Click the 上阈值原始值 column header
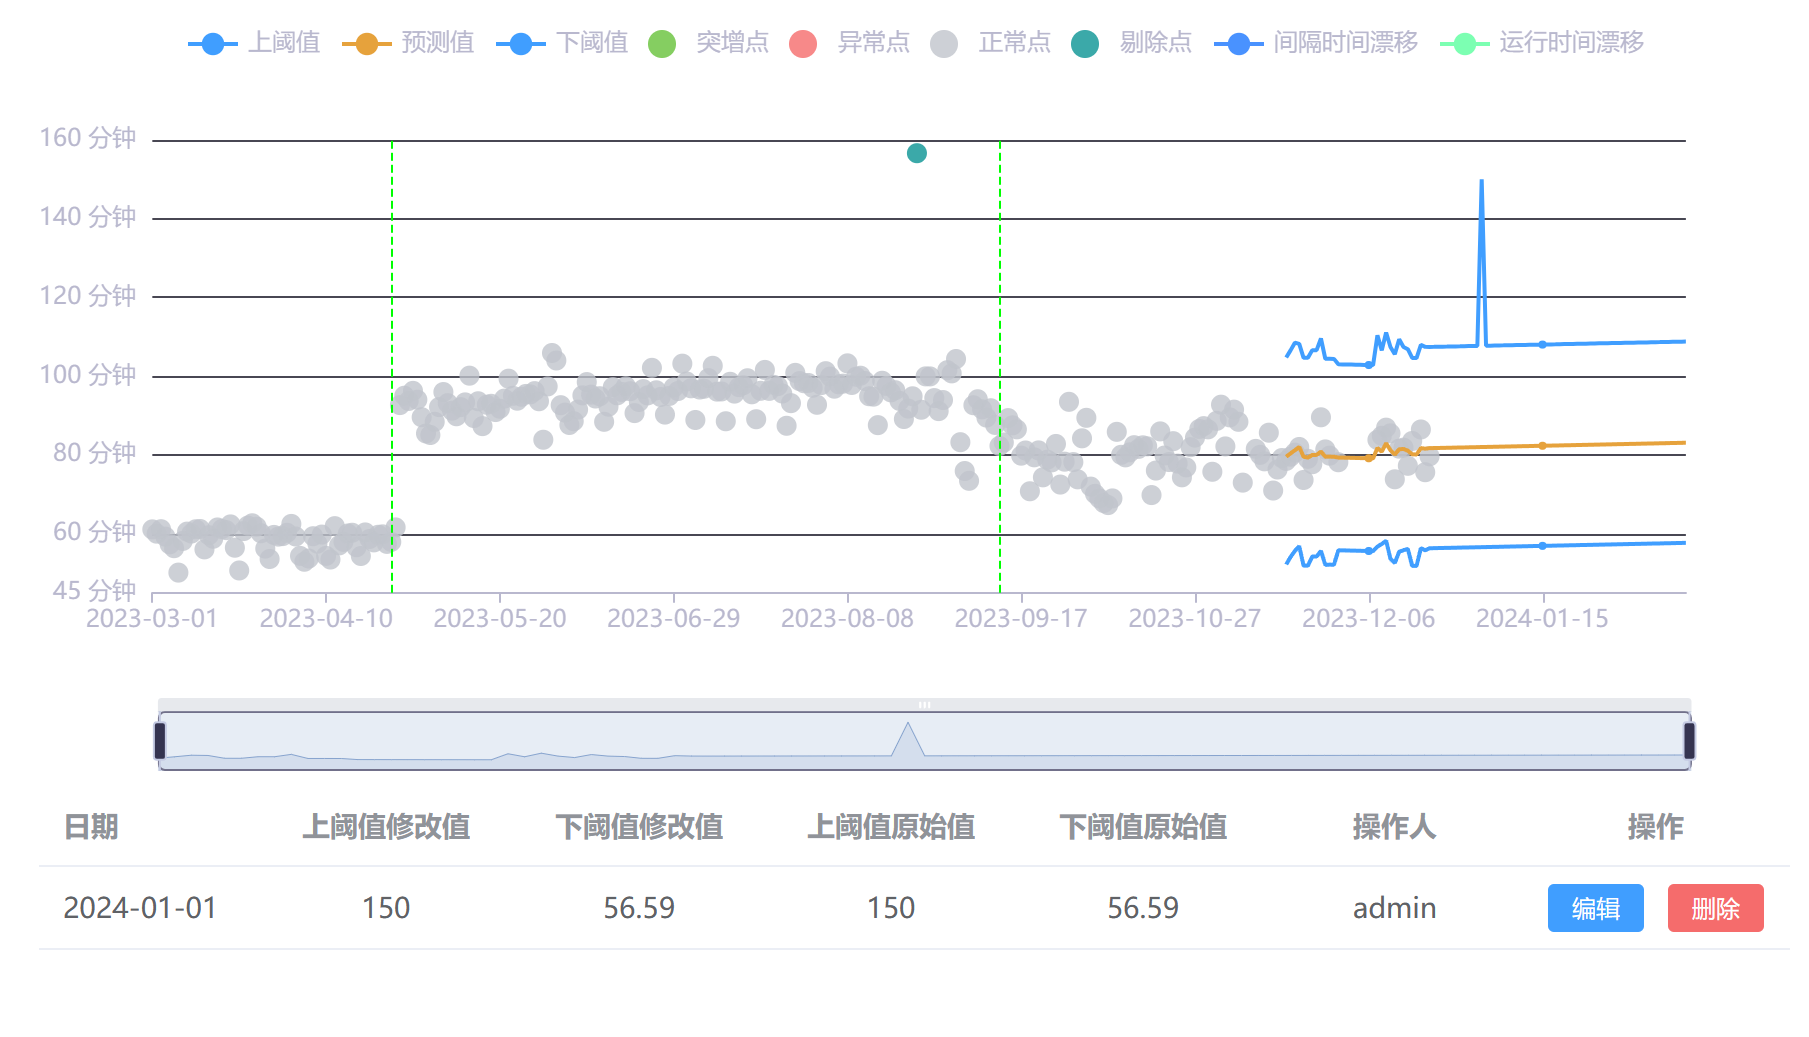 click(891, 827)
